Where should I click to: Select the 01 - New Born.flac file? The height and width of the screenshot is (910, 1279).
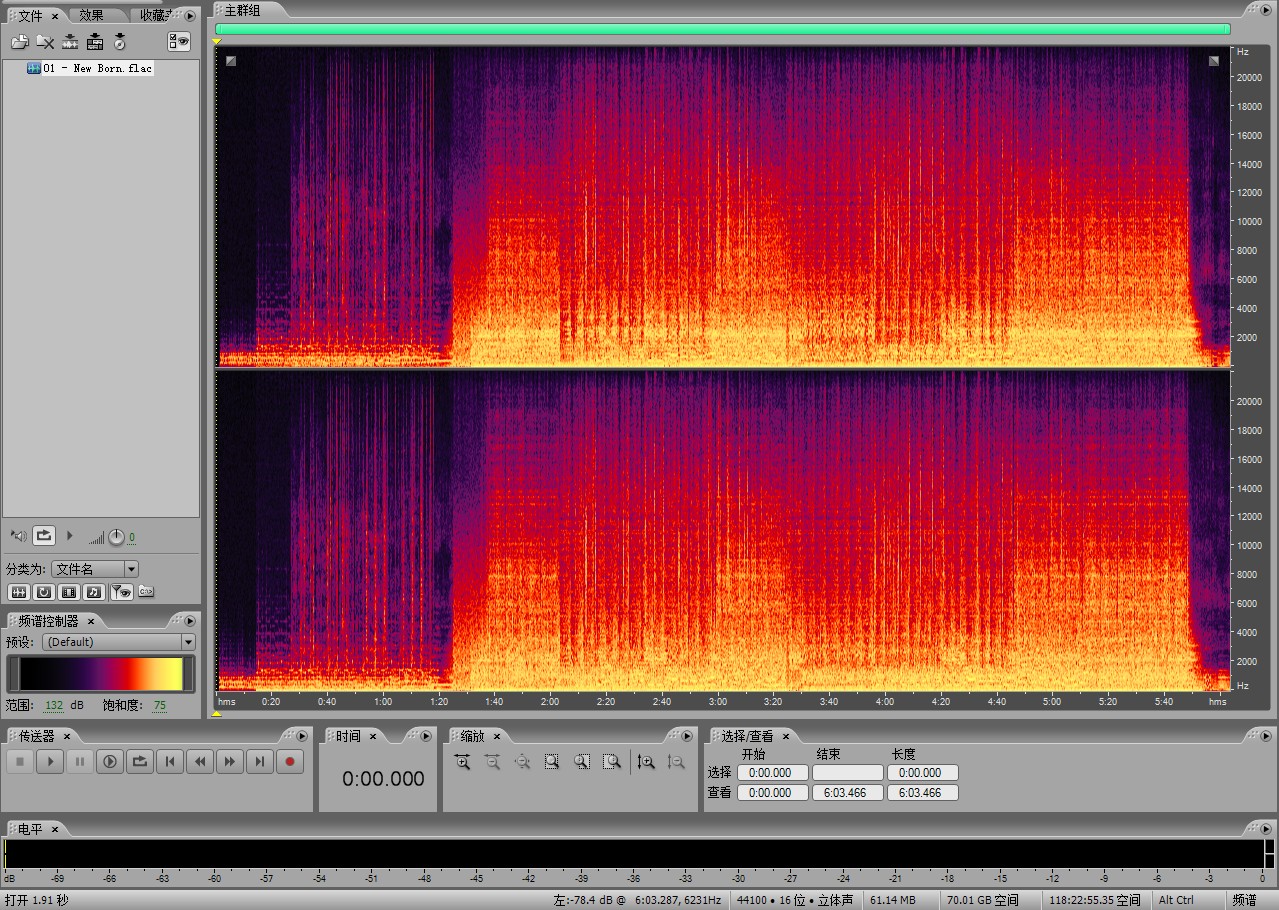click(97, 68)
